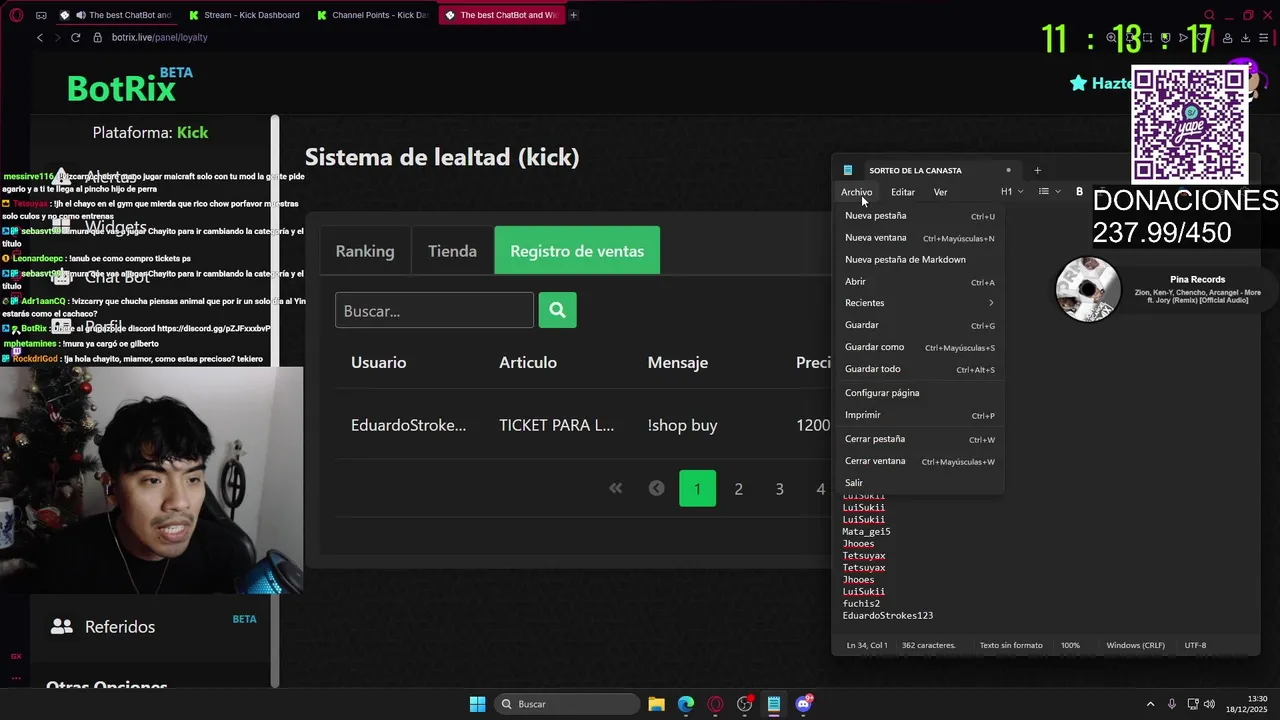Open Opera easy setup menu icon
Screen dimensions: 1280x720
tap(1264, 38)
